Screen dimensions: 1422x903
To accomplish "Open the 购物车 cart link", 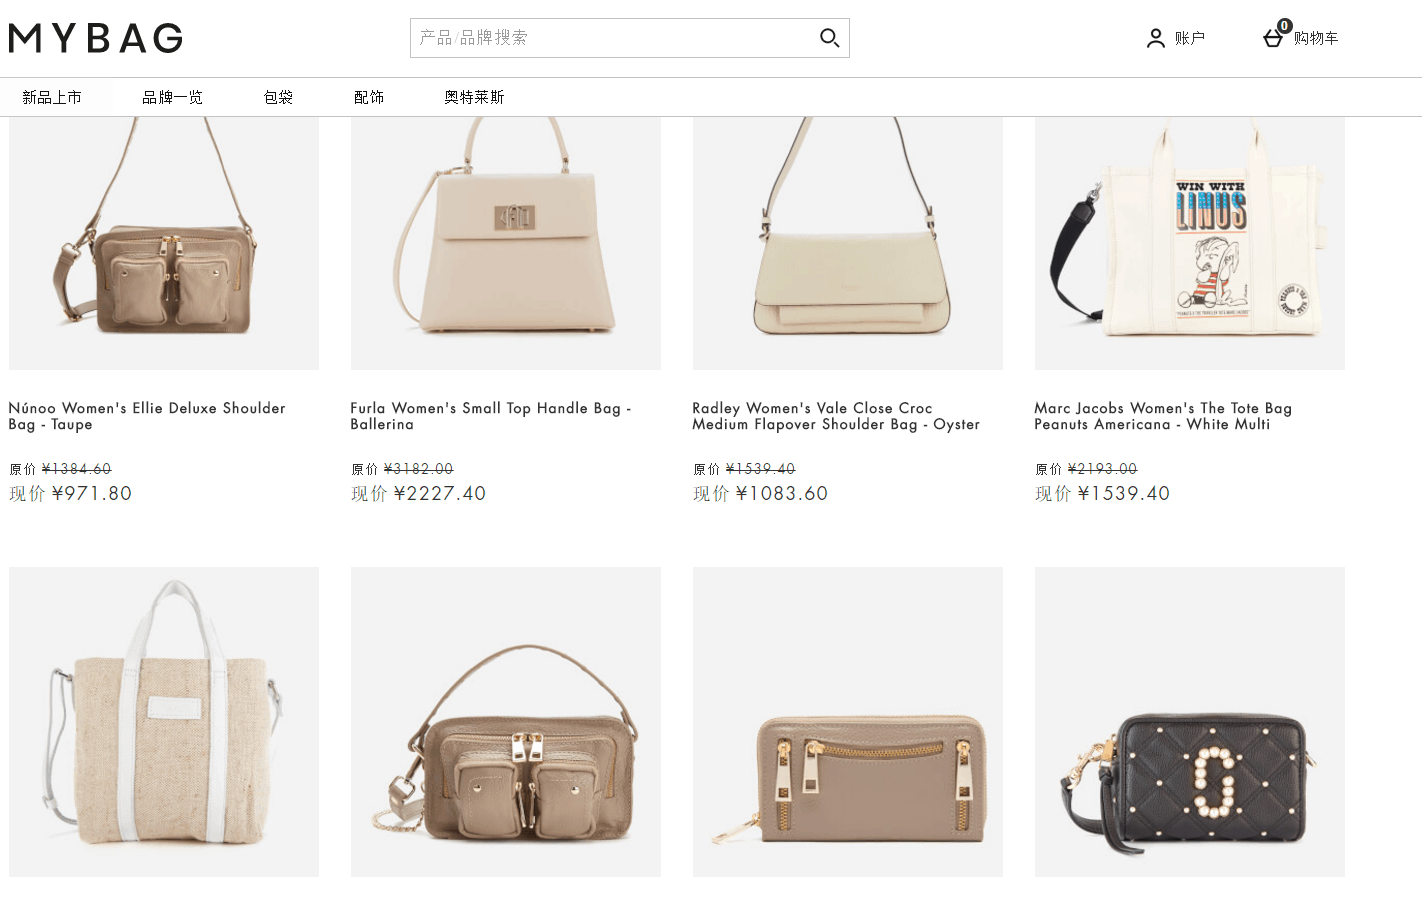I will [1316, 38].
